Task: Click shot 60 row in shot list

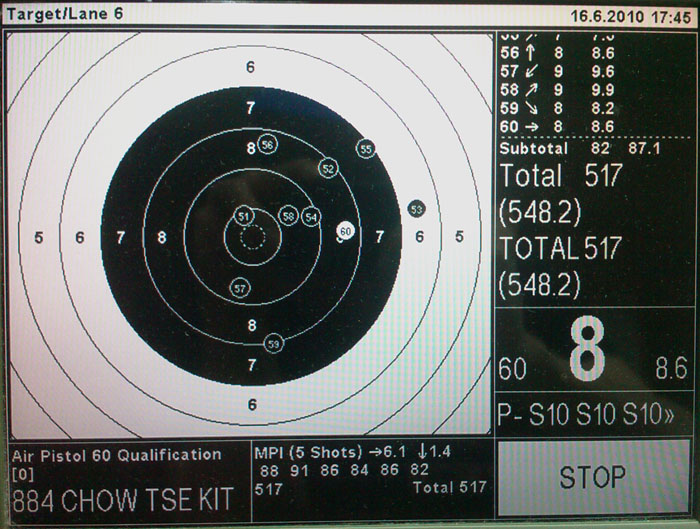Action: pos(558,126)
